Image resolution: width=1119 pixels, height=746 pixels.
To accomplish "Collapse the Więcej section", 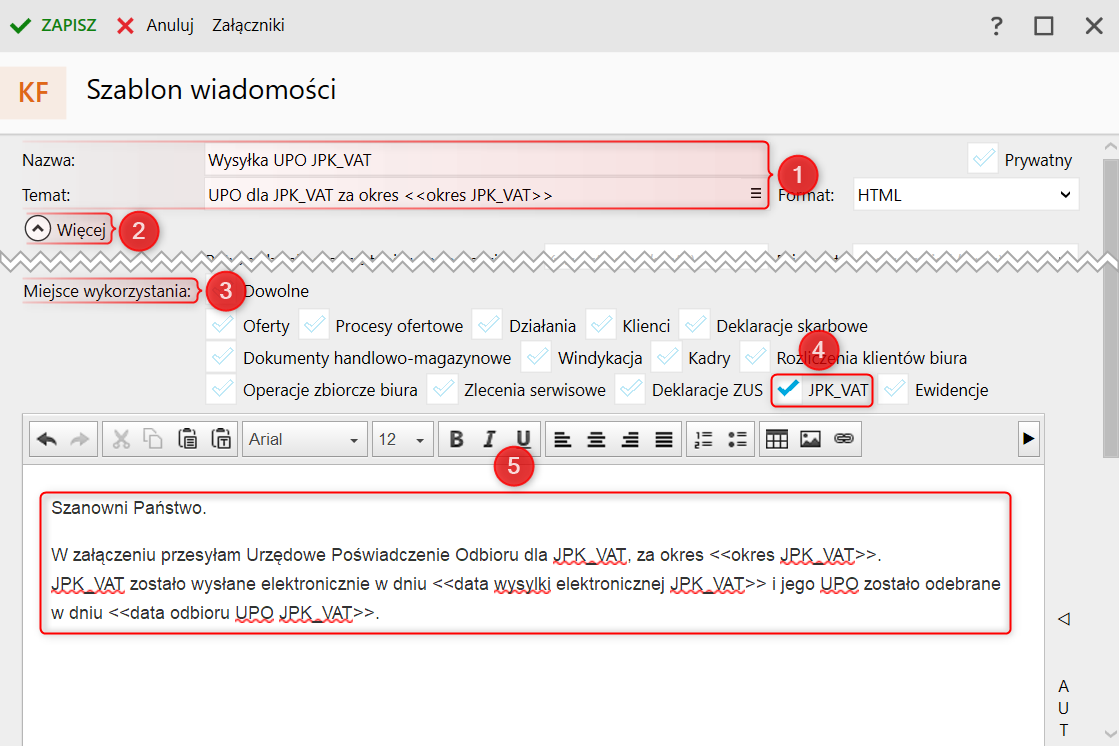I will pos(66,229).
